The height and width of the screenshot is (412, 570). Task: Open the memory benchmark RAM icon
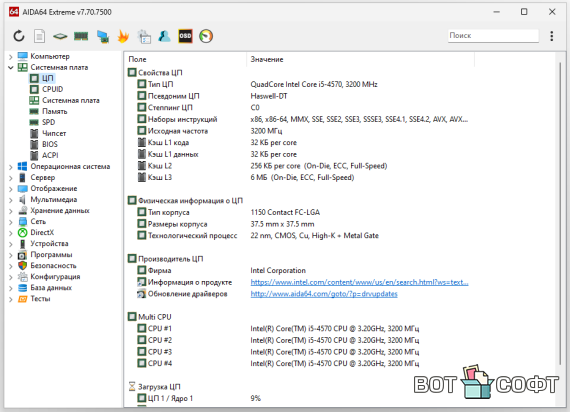(81, 36)
